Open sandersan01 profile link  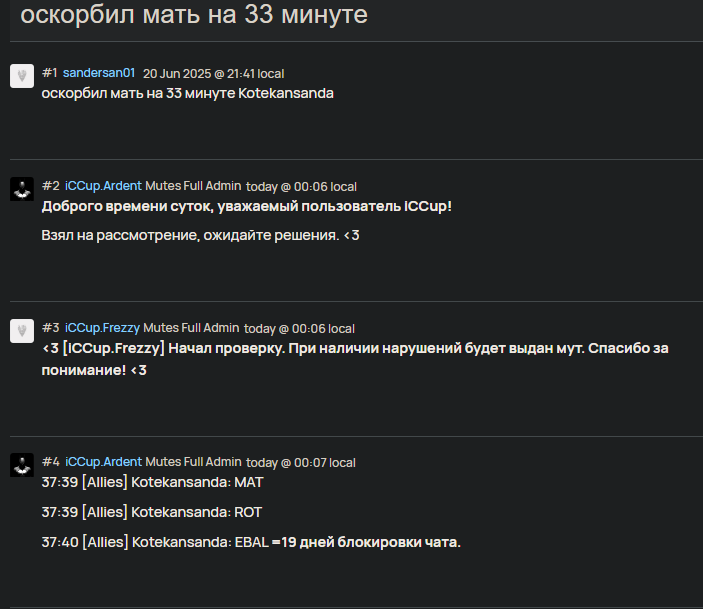coord(99,73)
